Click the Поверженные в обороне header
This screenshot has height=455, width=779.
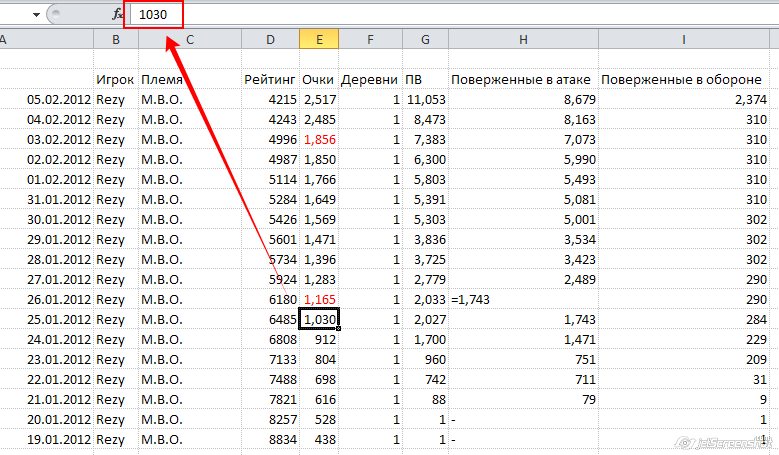(684, 79)
